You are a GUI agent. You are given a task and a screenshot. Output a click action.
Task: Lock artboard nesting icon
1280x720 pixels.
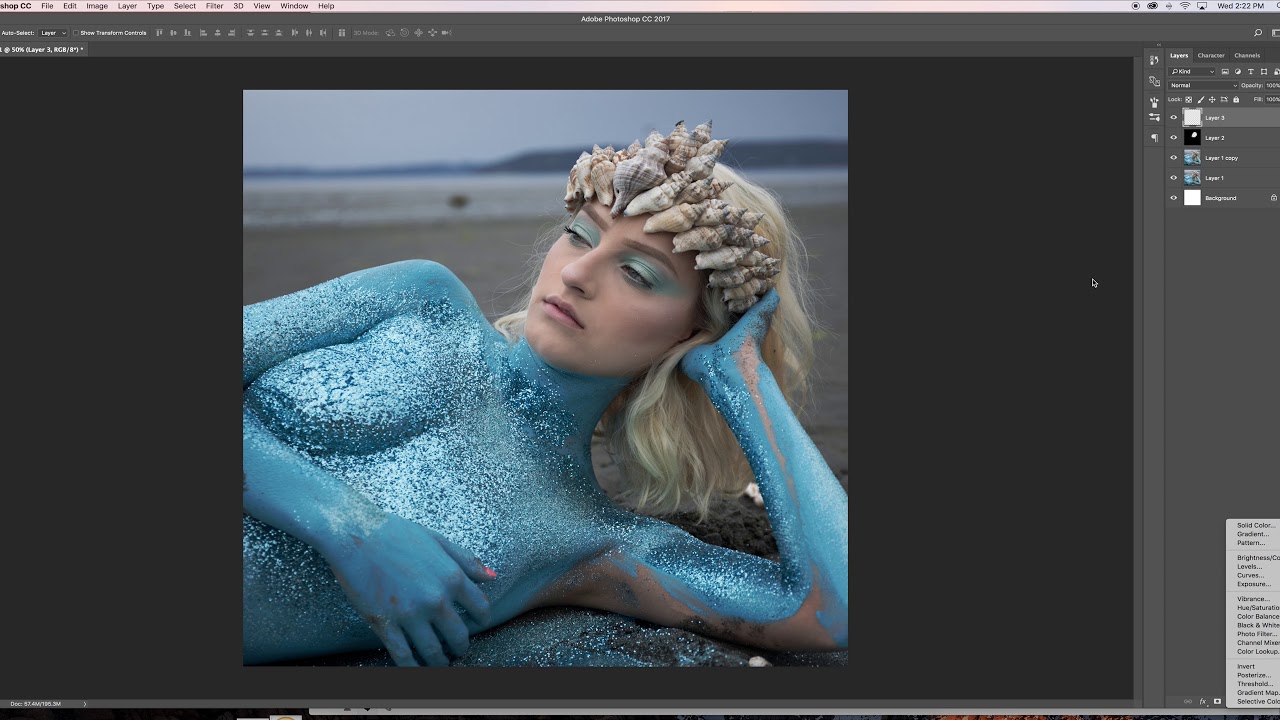tap(1224, 99)
